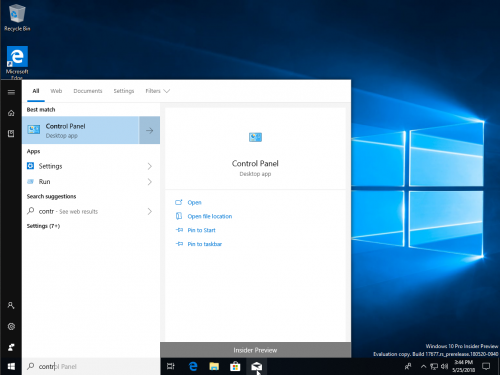This screenshot has width=500, height=375.
Task: Expand the search sidebar hamburger menu
Action: [11, 92]
